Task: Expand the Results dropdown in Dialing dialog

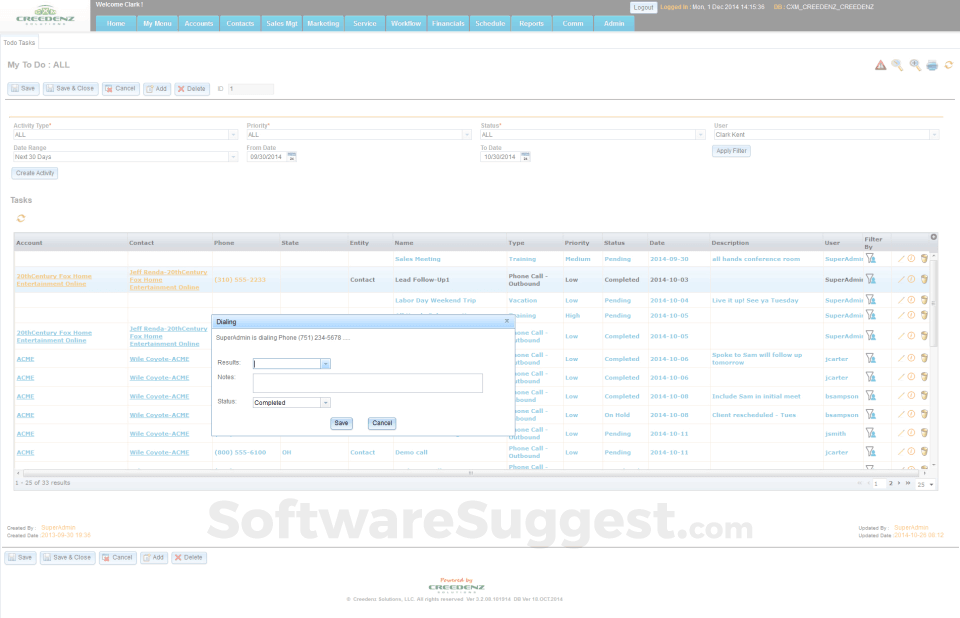Action: point(325,364)
